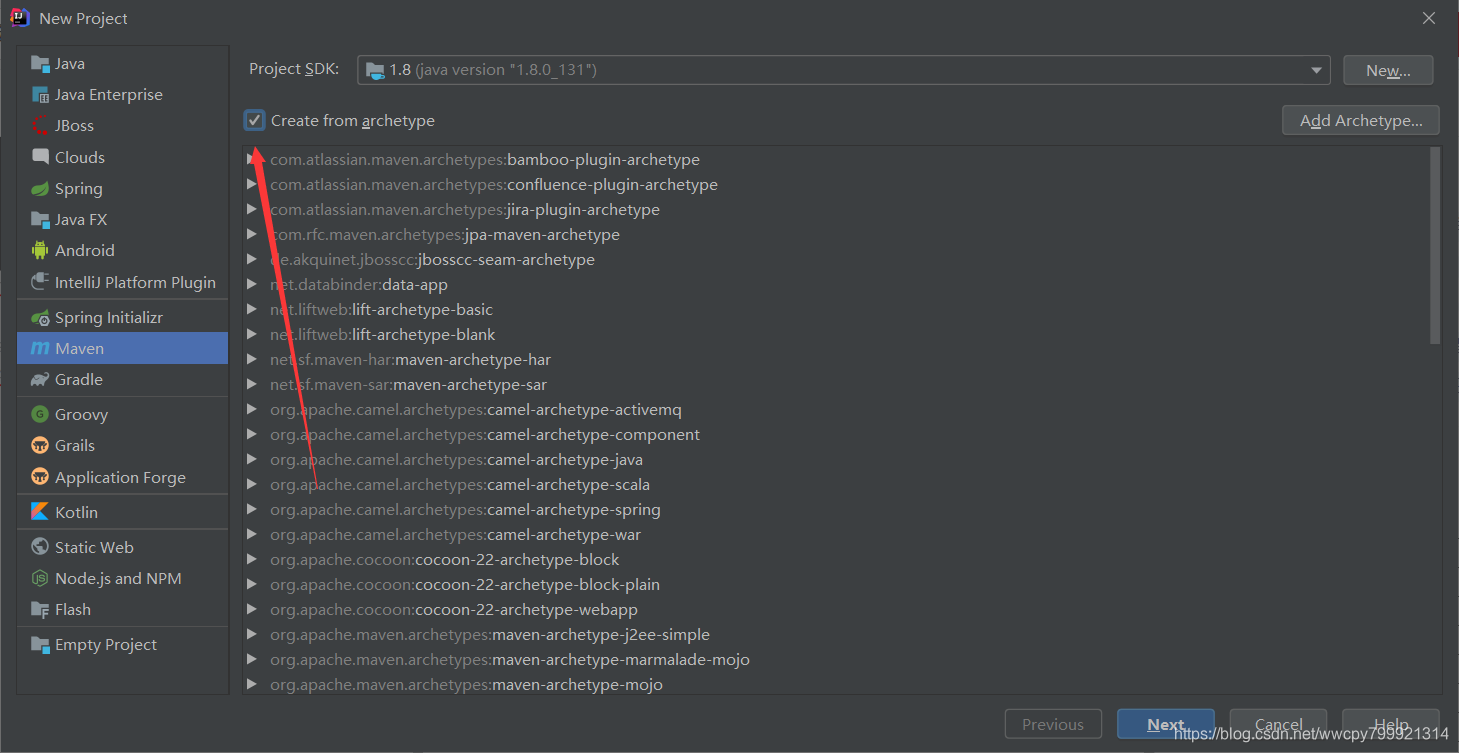Click the Gradle elephant icon

(x=40, y=379)
